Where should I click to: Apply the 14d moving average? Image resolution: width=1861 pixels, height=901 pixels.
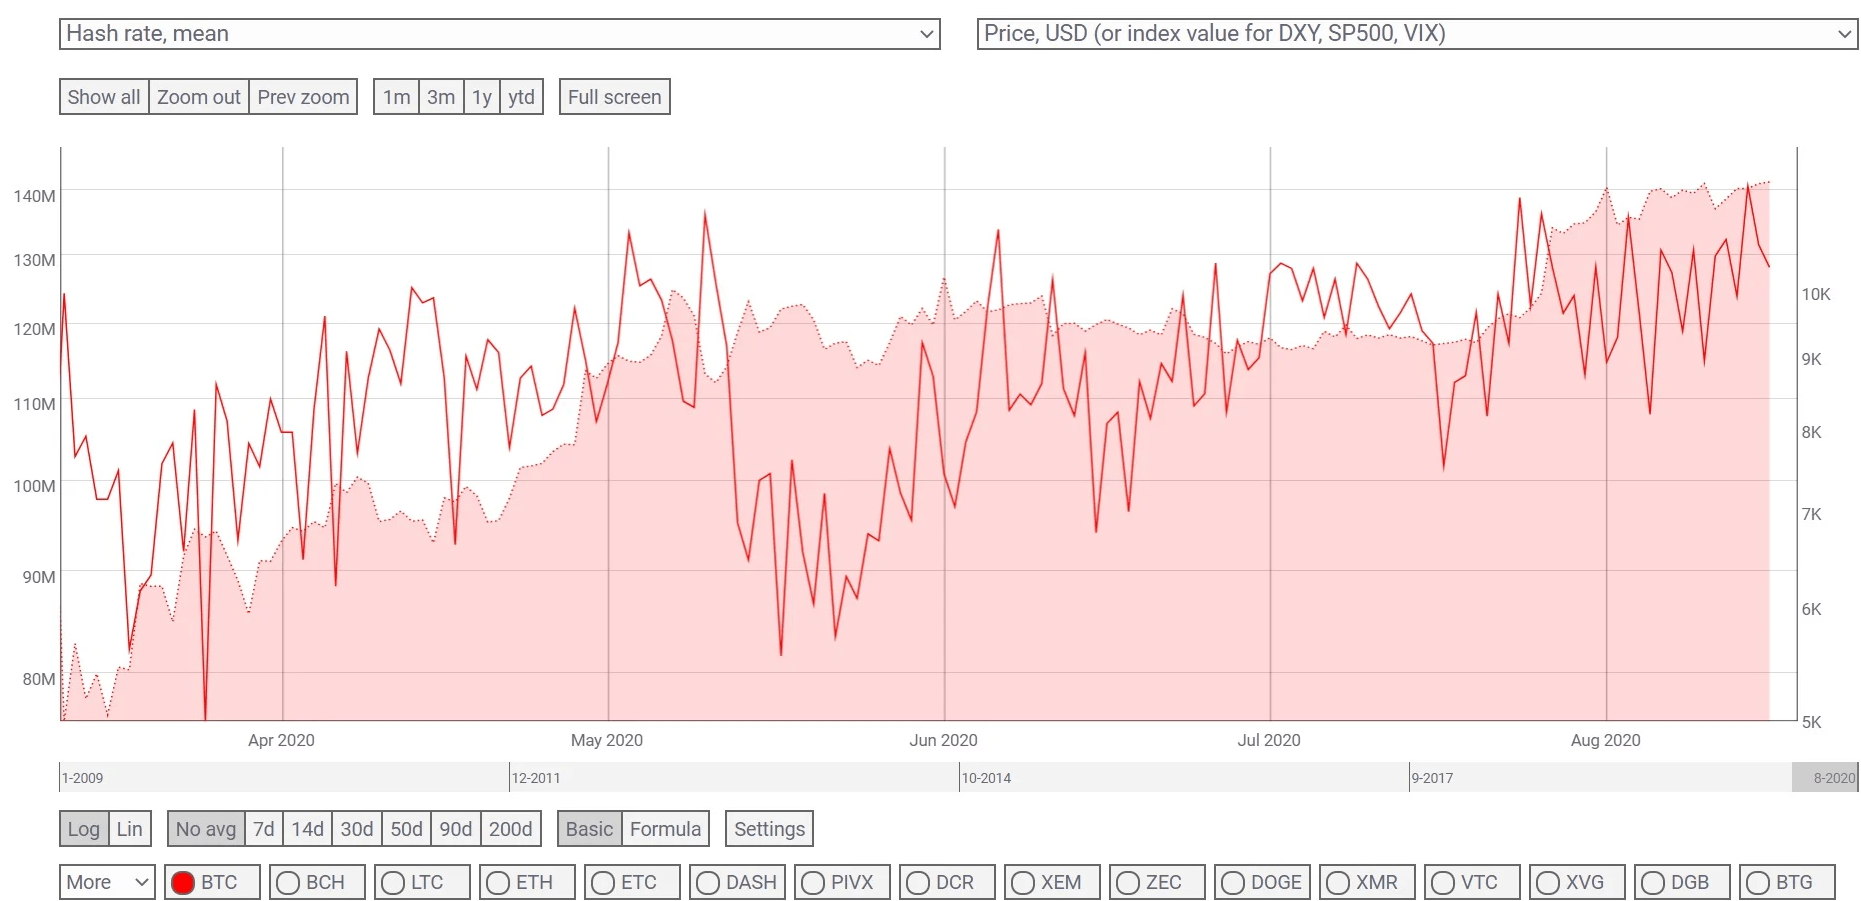click(x=308, y=829)
